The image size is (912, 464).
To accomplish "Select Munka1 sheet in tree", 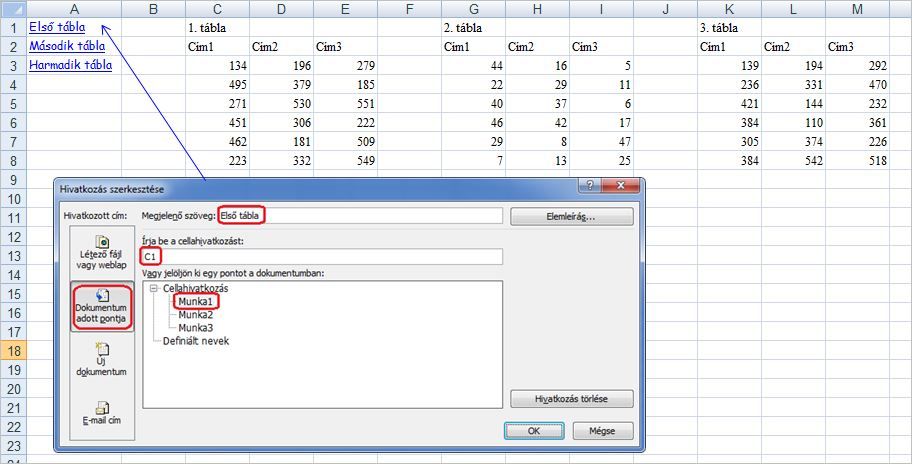I will [x=195, y=301].
